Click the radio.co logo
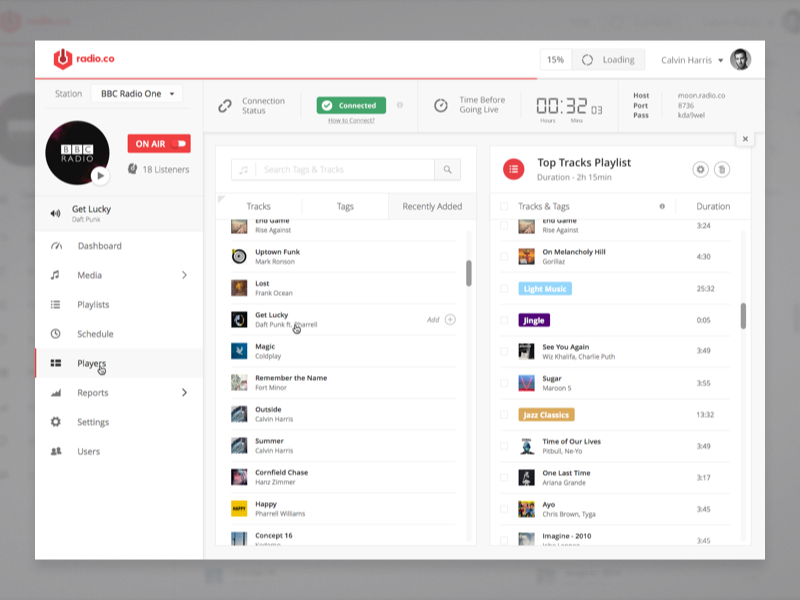This screenshot has width=800, height=600. [84, 59]
